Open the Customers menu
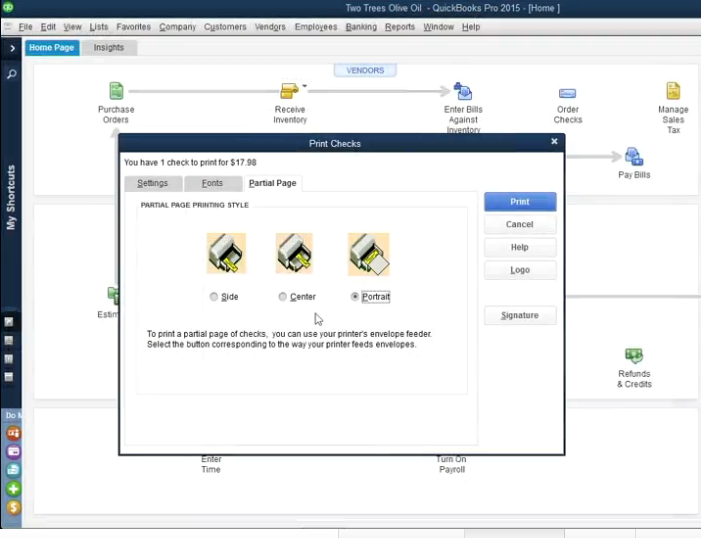The image size is (701, 538). pos(225,27)
